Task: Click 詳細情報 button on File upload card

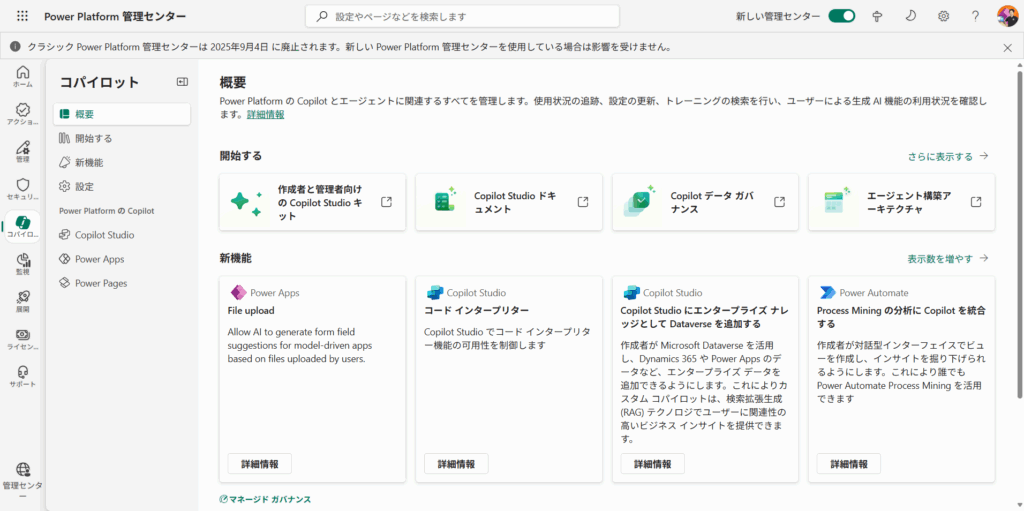Action: tap(260, 464)
